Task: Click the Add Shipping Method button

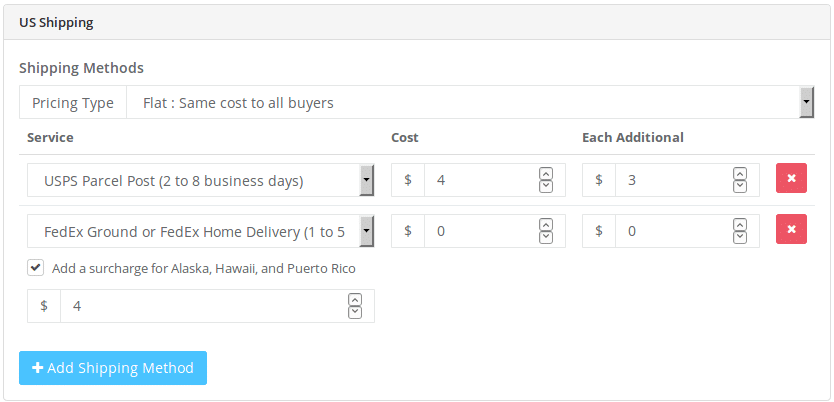Action: coord(113,368)
